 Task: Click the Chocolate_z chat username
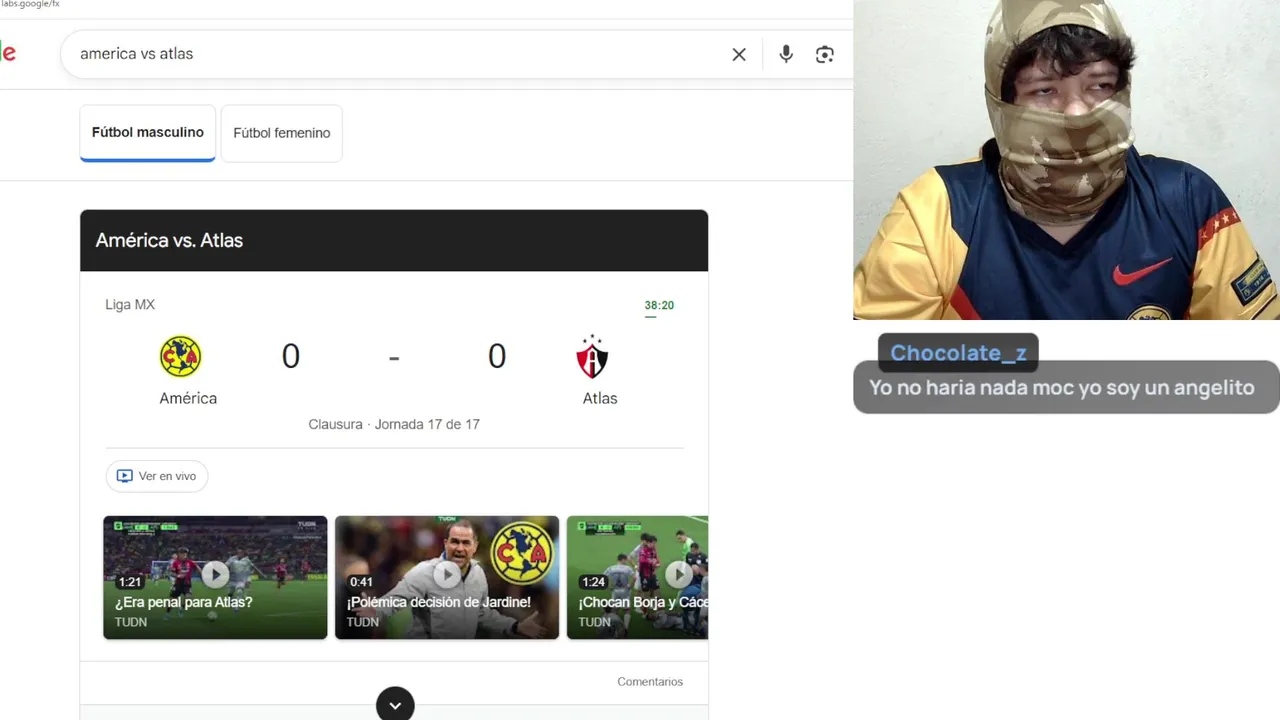[958, 353]
